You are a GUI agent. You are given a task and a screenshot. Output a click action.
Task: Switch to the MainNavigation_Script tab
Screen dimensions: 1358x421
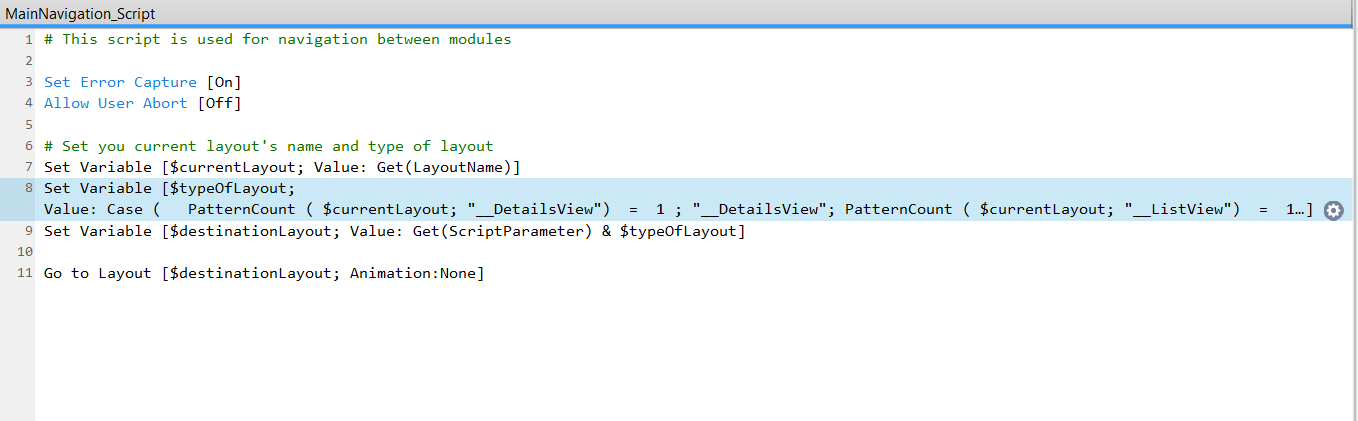pyautogui.click(x=80, y=14)
